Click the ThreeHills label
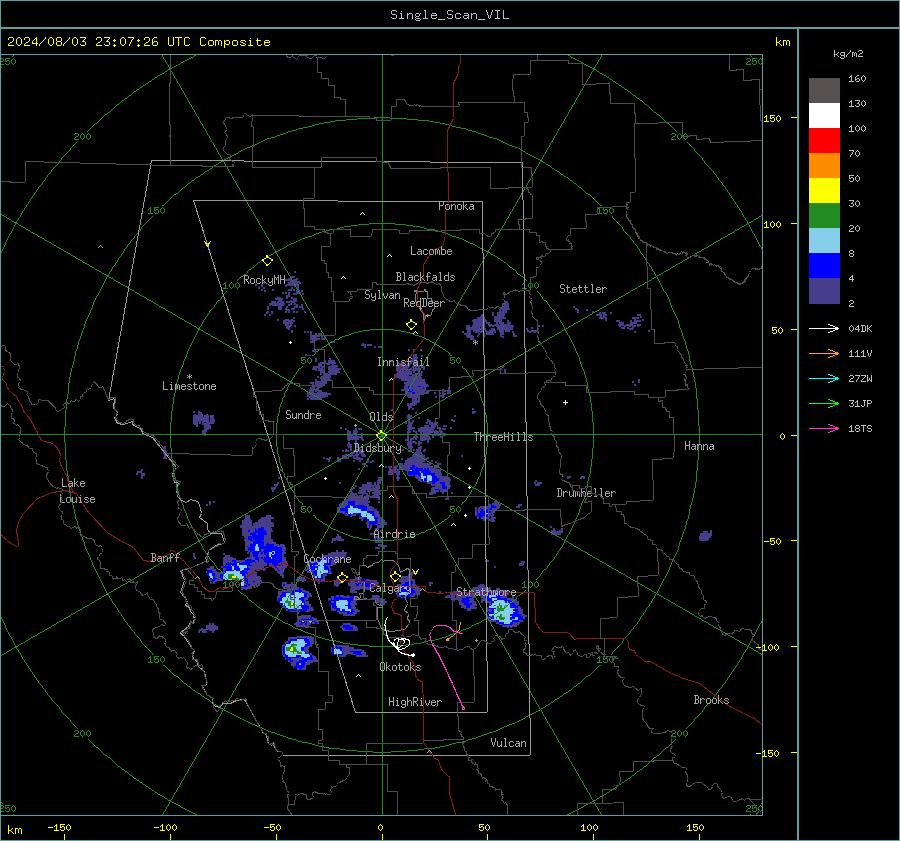Viewport: 900px width, 841px height. [503, 437]
